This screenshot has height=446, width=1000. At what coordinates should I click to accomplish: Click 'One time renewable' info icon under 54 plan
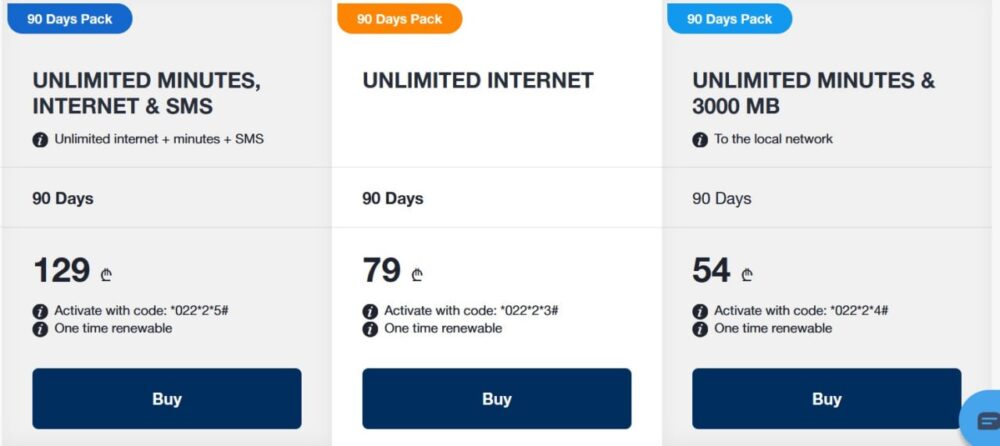coord(700,329)
